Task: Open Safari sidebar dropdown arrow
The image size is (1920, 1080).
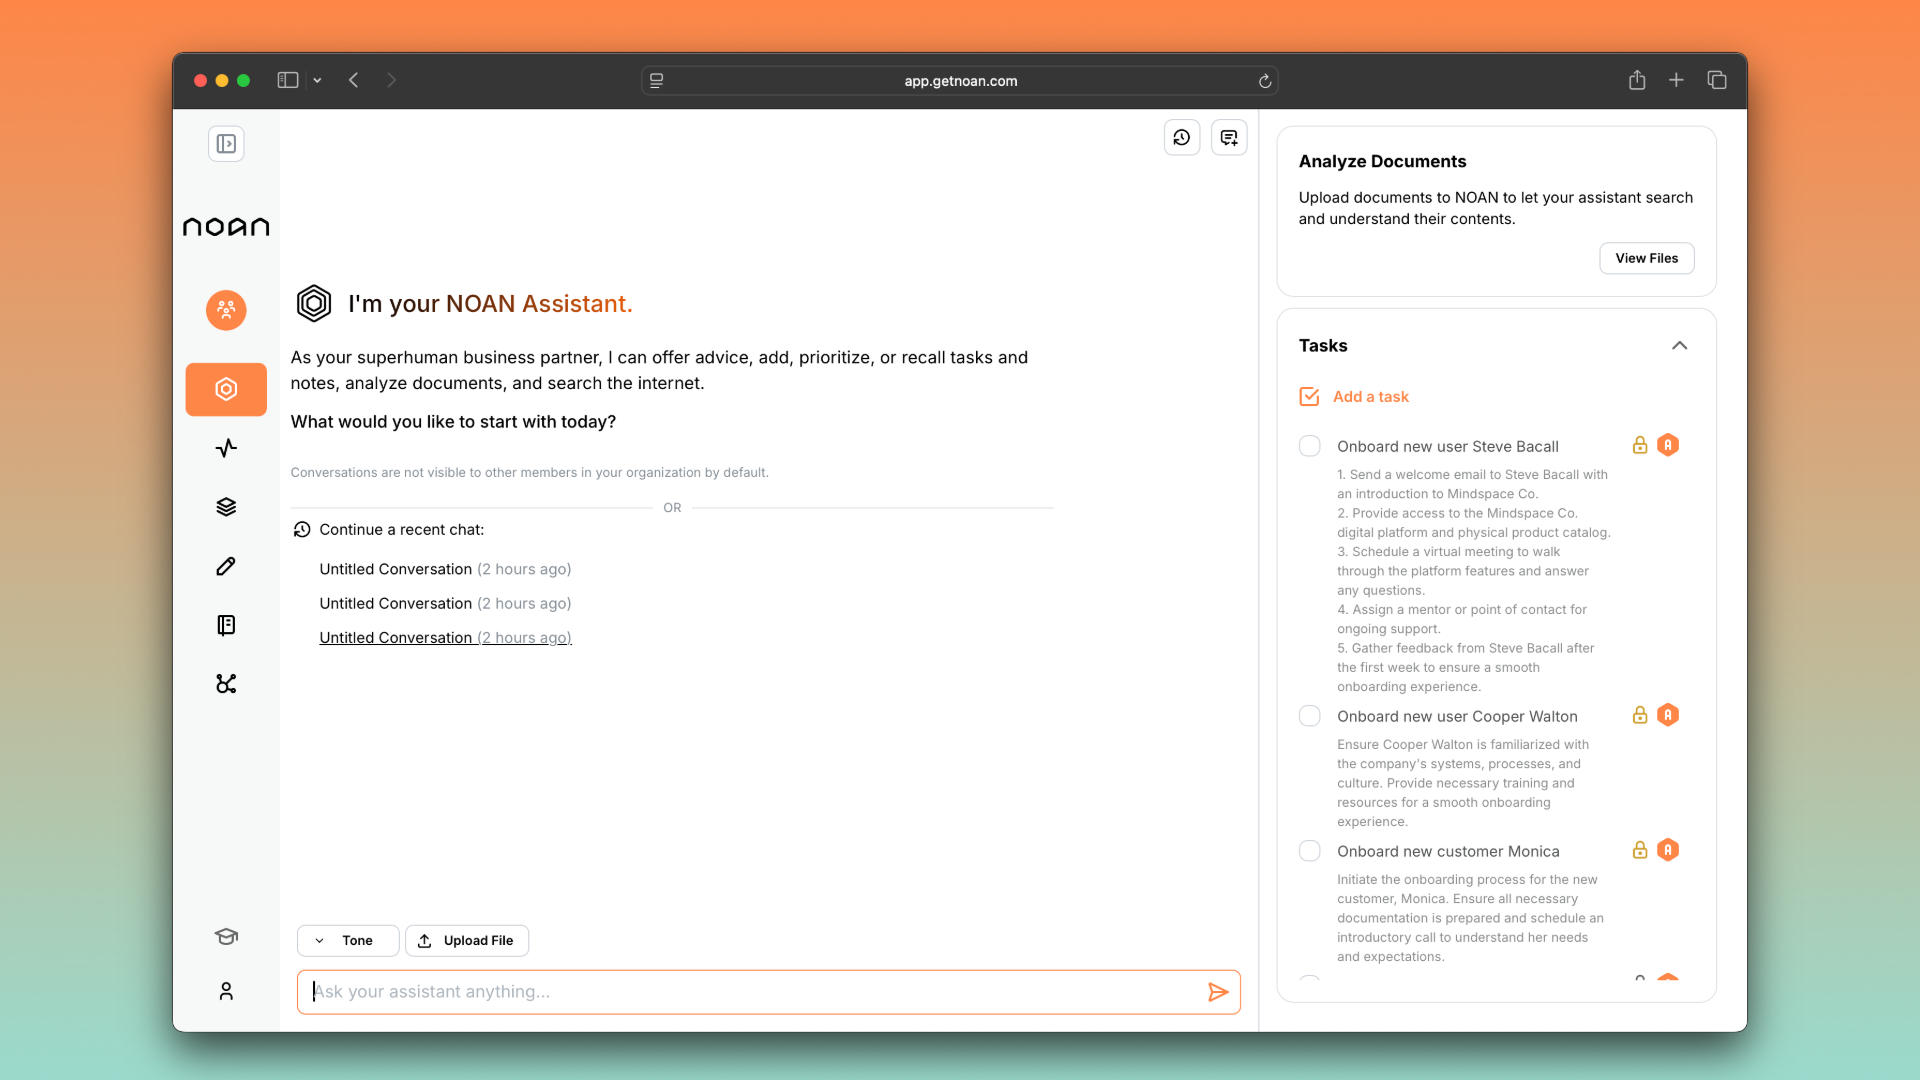Action: (317, 80)
